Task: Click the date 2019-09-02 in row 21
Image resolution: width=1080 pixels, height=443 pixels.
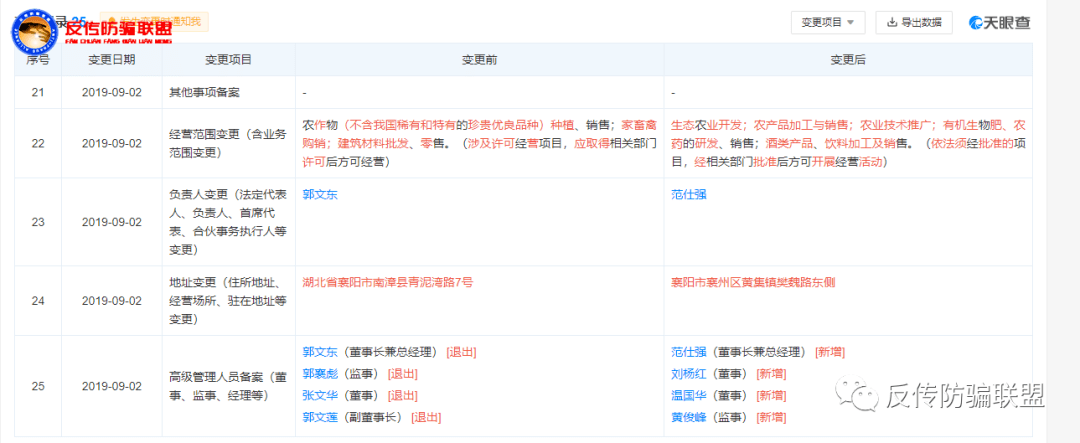Action: click(112, 92)
